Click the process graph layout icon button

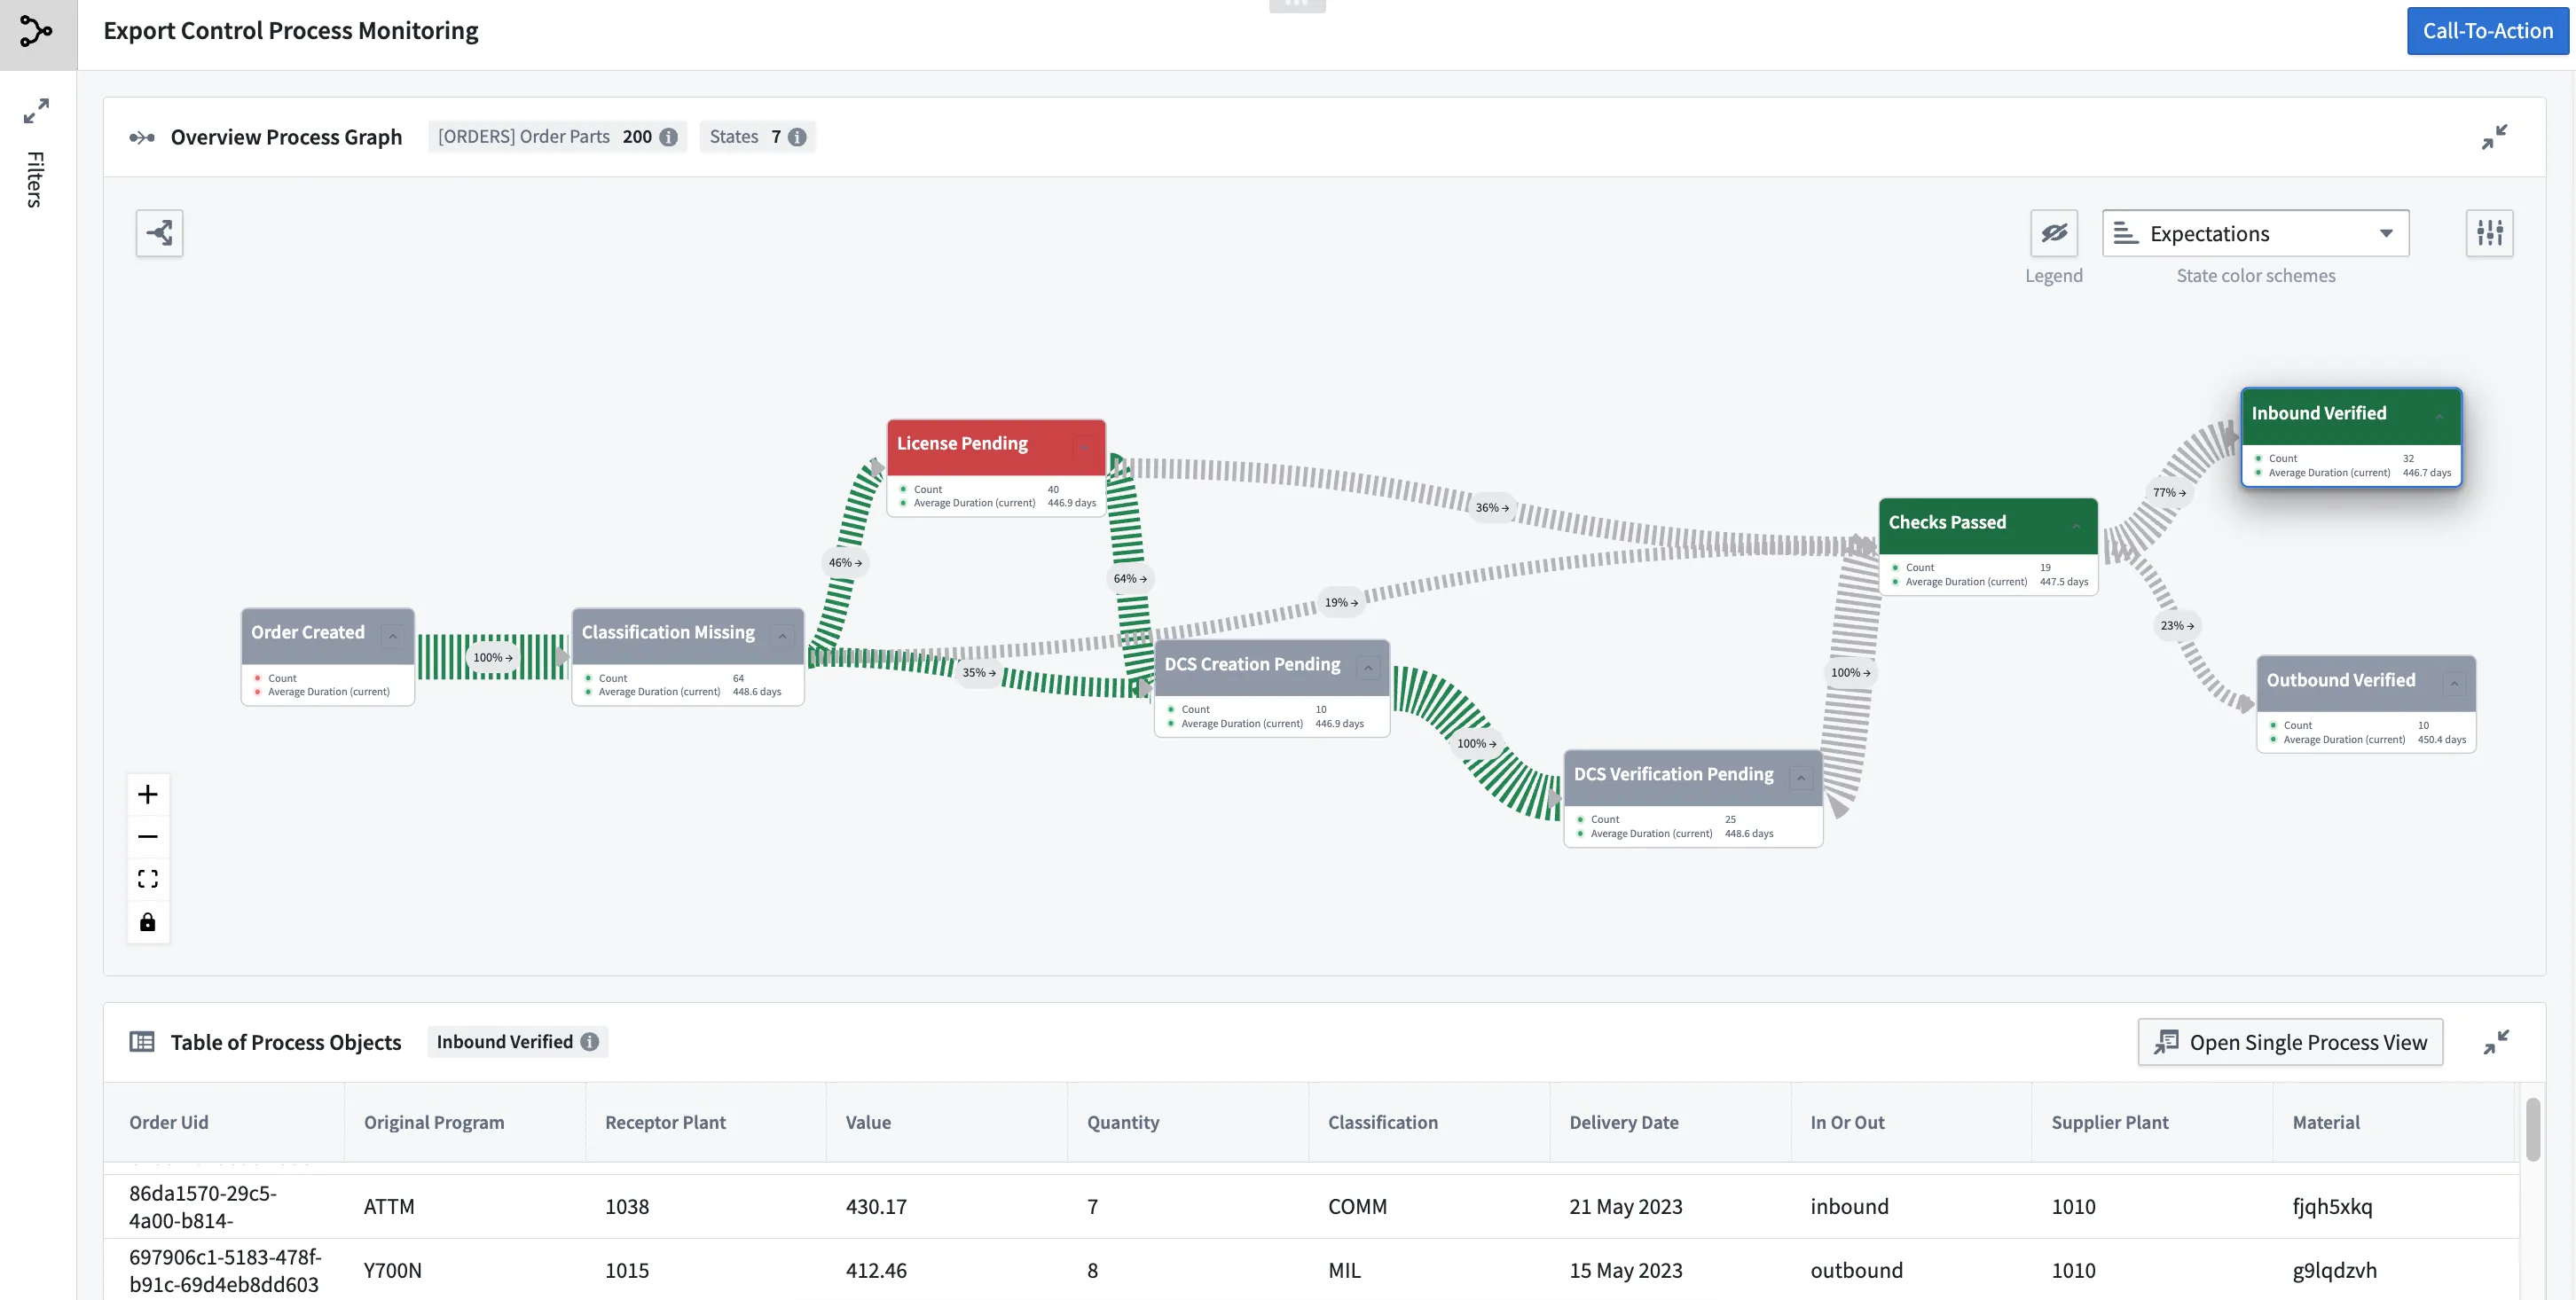159,233
